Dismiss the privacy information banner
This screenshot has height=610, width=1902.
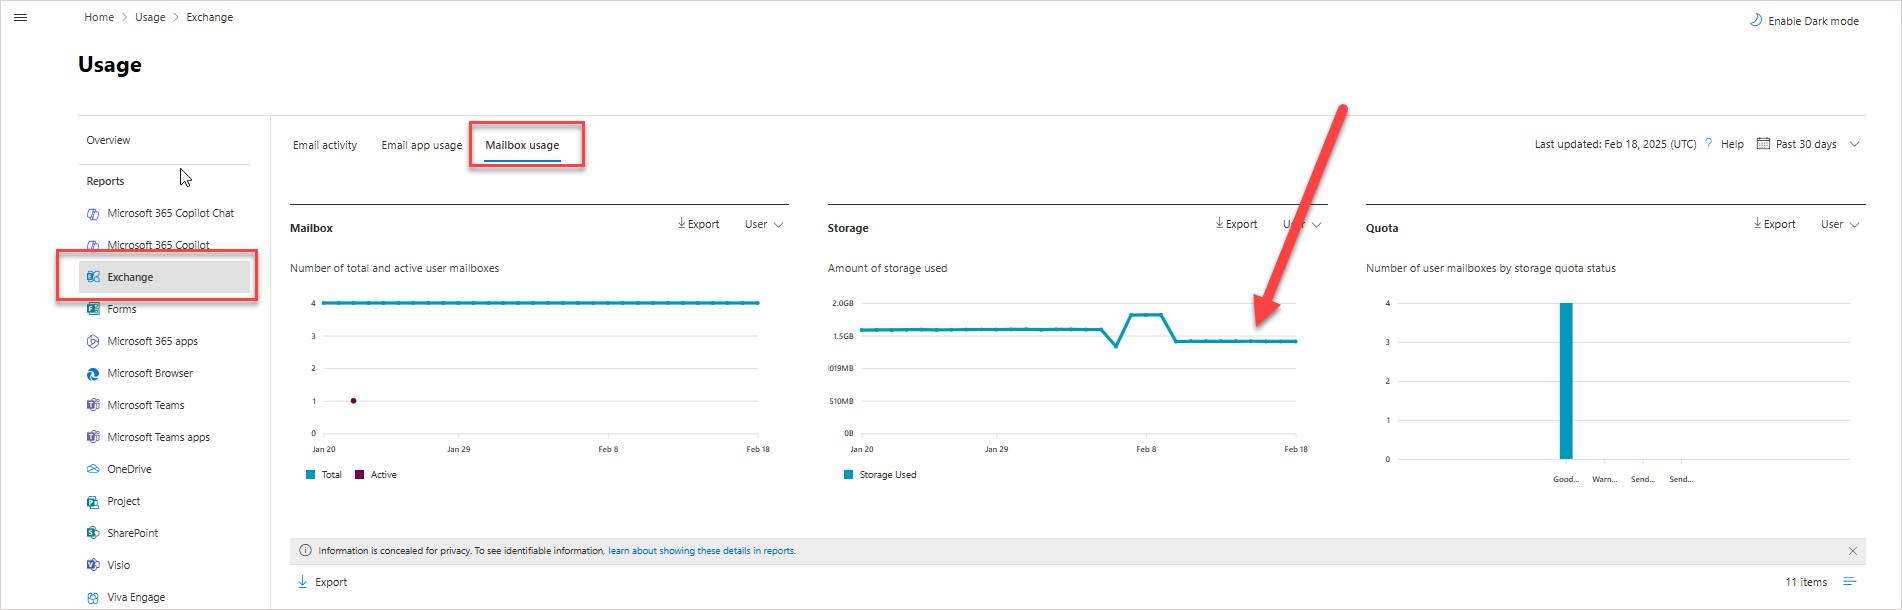coord(1852,551)
